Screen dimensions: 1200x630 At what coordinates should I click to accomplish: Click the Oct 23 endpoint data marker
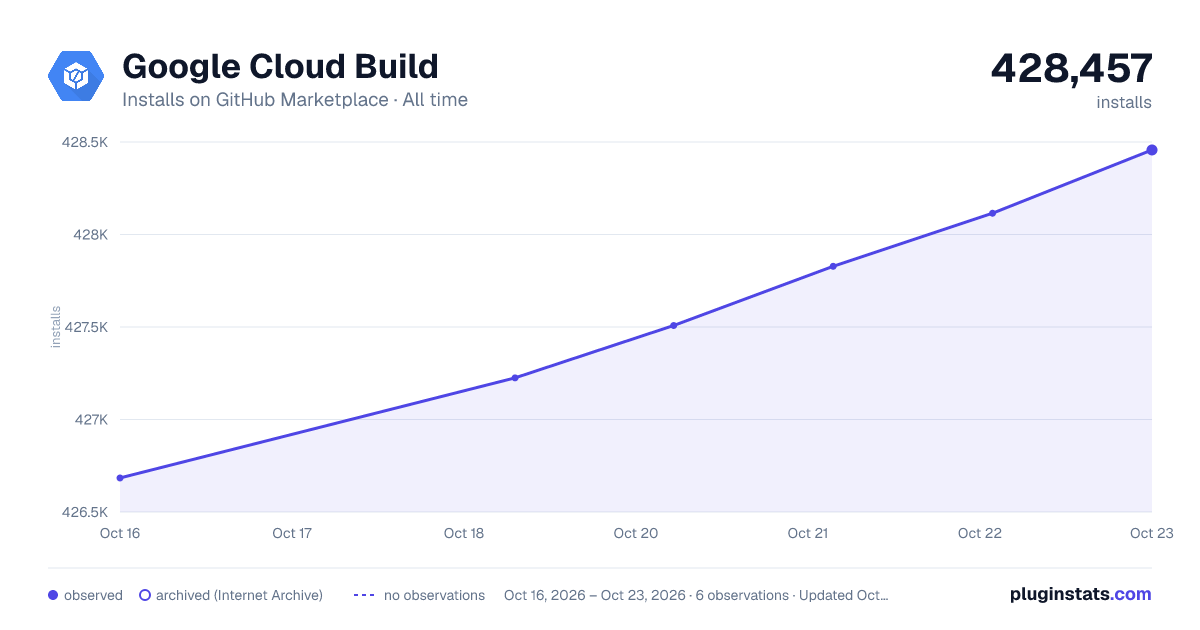[1152, 150]
